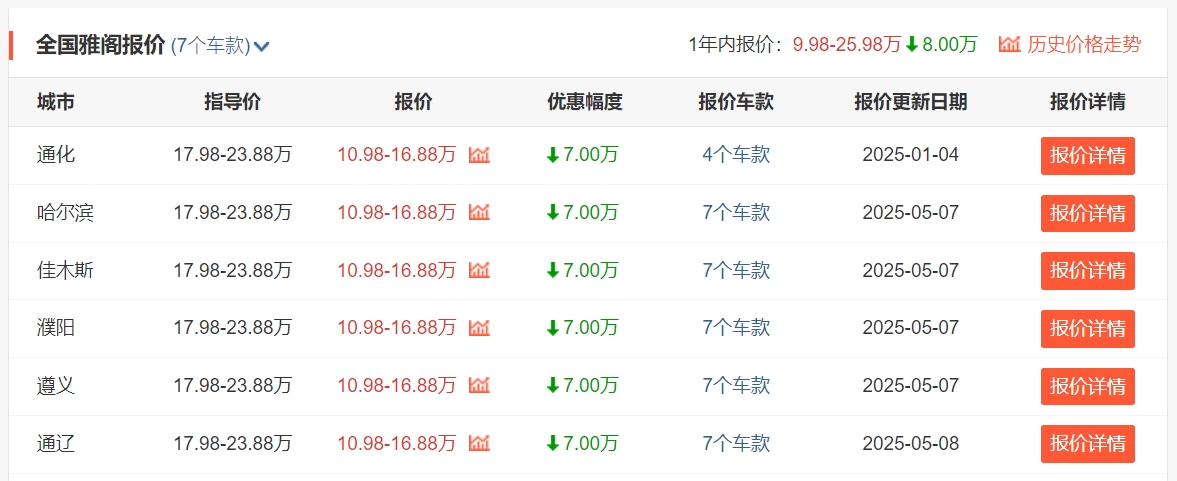Open the 7个车款 link for 濮阳
The width and height of the screenshot is (1177, 481).
tap(736, 328)
